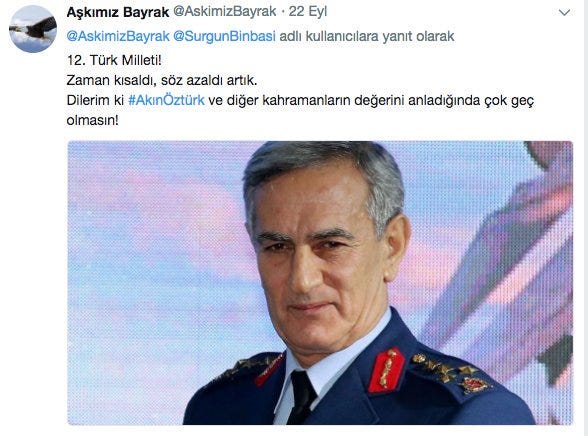Screen dimensions: 588x436
Task: Open the @SurgunBinbasi mentioned profile
Action: click(224, 36)
